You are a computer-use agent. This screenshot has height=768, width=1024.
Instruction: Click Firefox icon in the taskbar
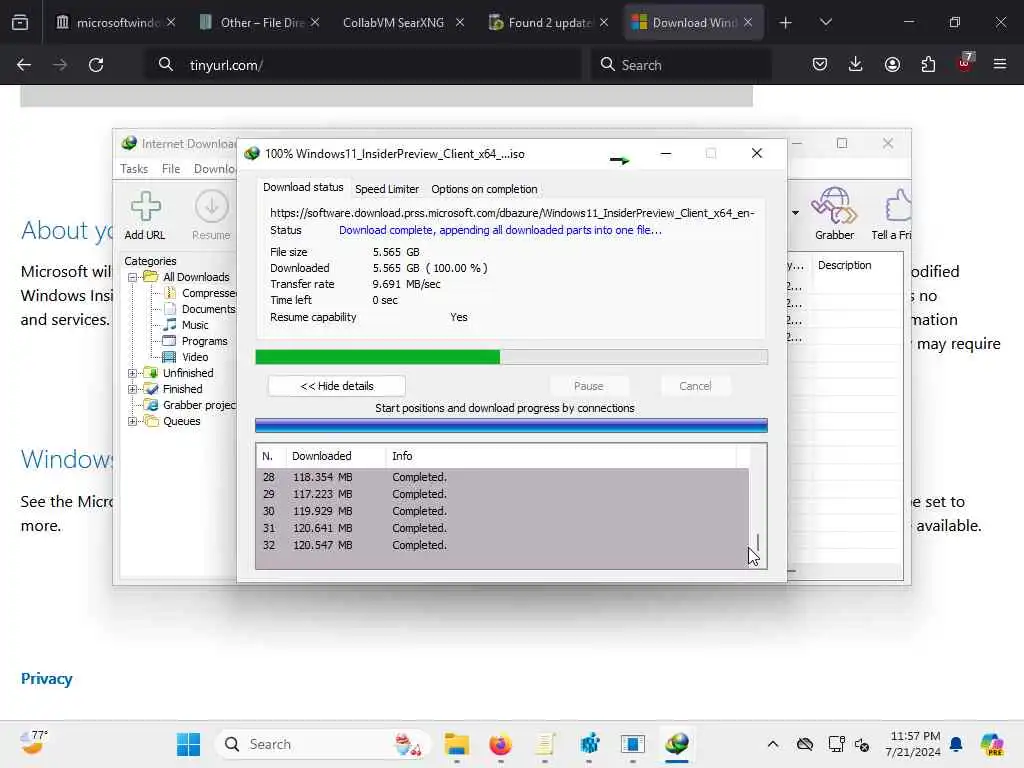[x=500, y=744]
